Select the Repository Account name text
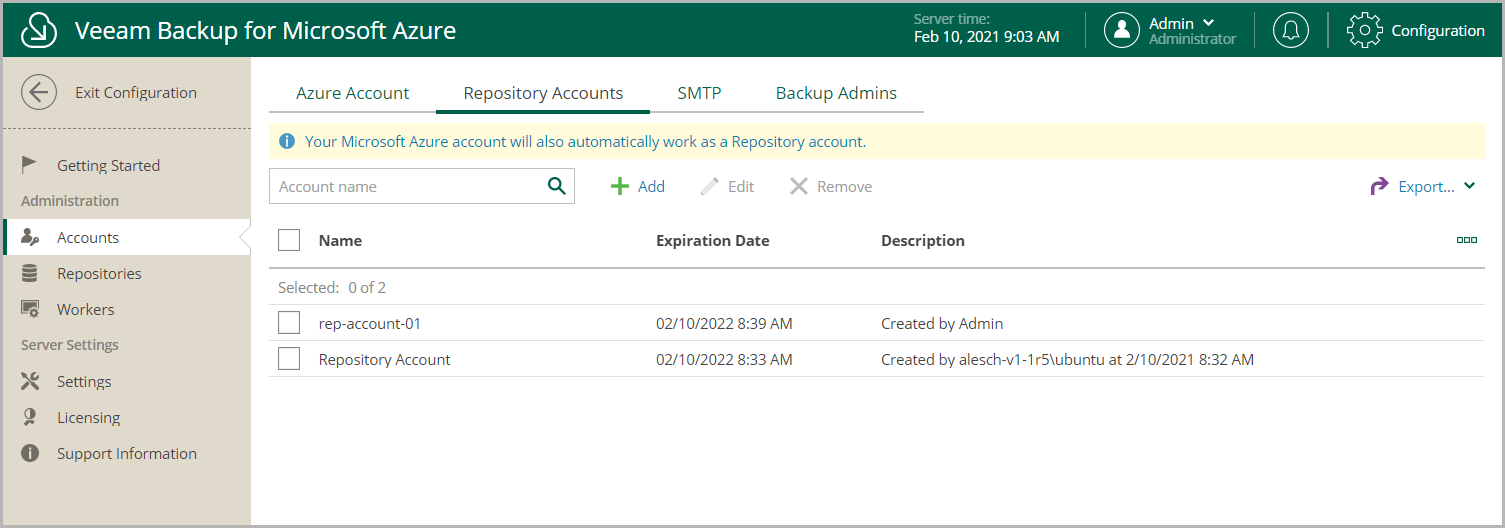The height and width of the screenshot is (528, 1505). tap(385, 359)
